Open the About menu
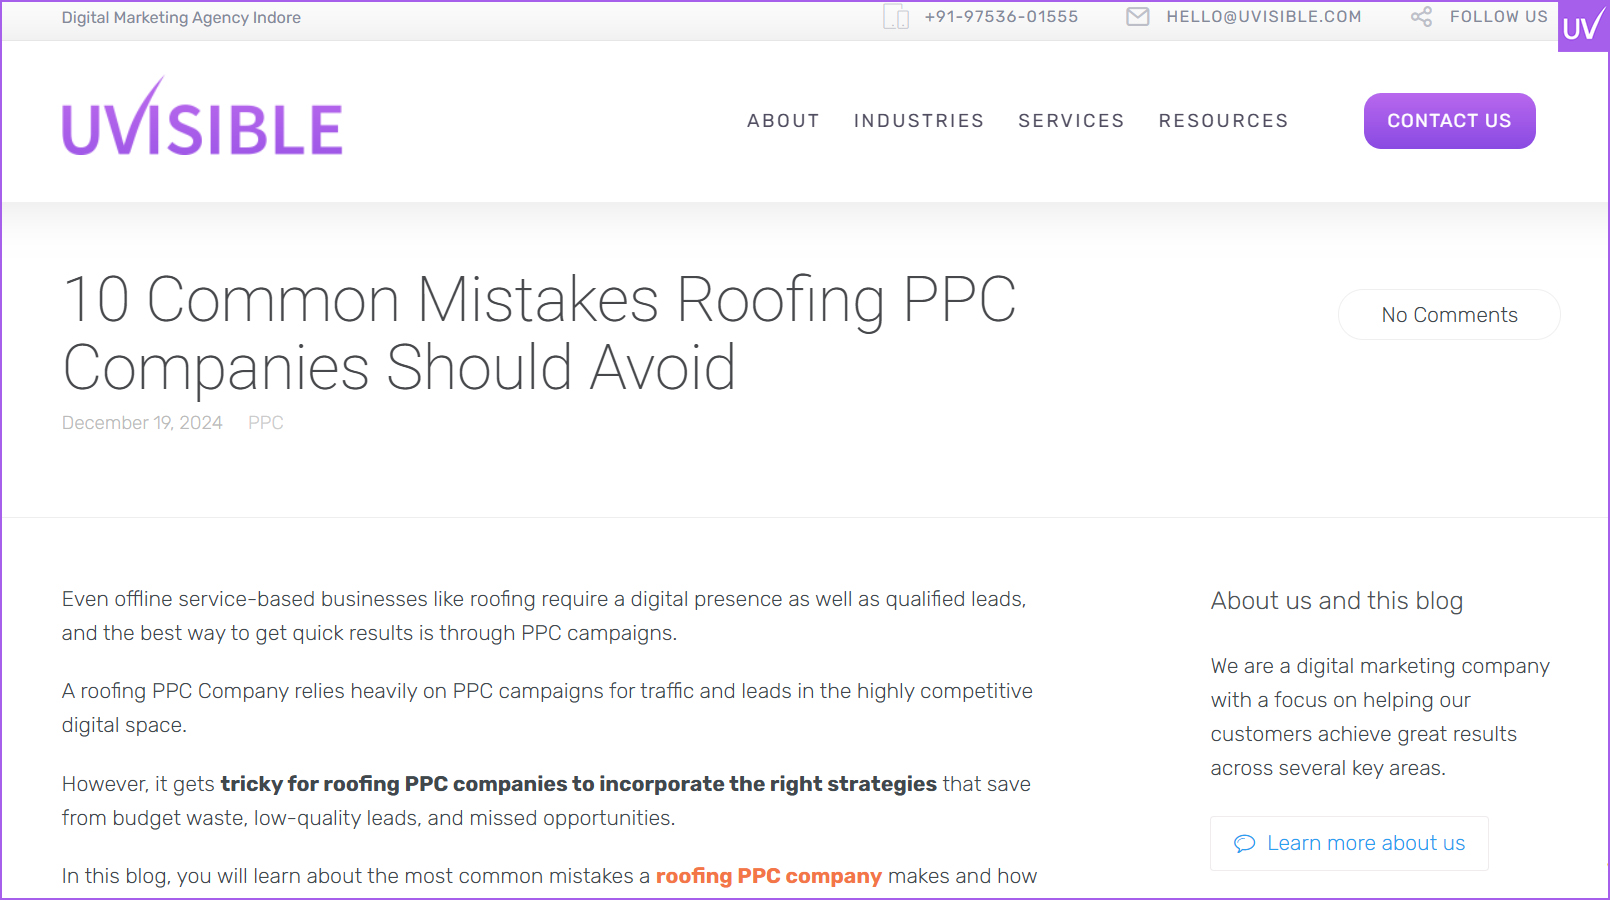The image size is (1610, 901). (x=783, y=121)
